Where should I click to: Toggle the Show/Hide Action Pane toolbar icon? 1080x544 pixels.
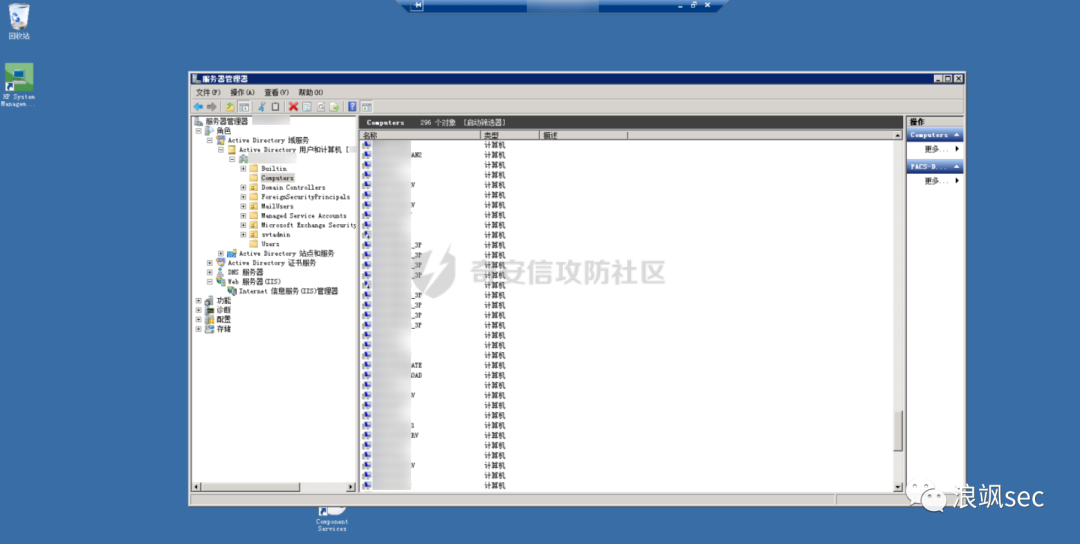point(366,107)
